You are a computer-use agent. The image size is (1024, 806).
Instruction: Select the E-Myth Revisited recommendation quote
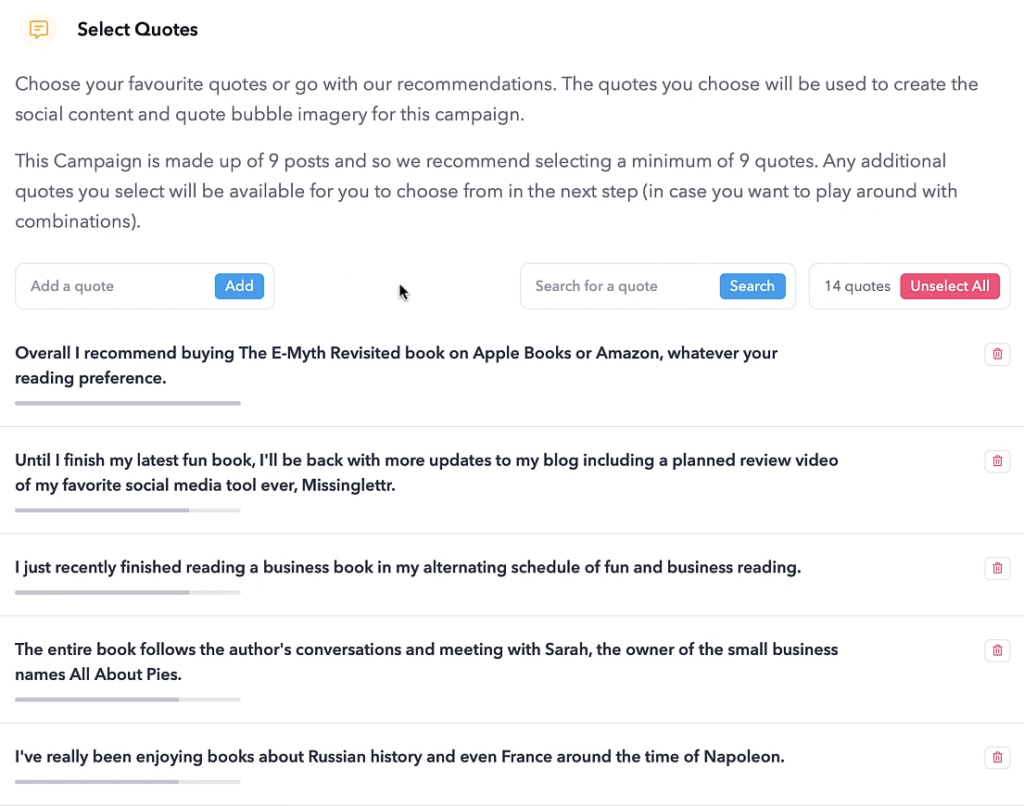pos(396,365)
